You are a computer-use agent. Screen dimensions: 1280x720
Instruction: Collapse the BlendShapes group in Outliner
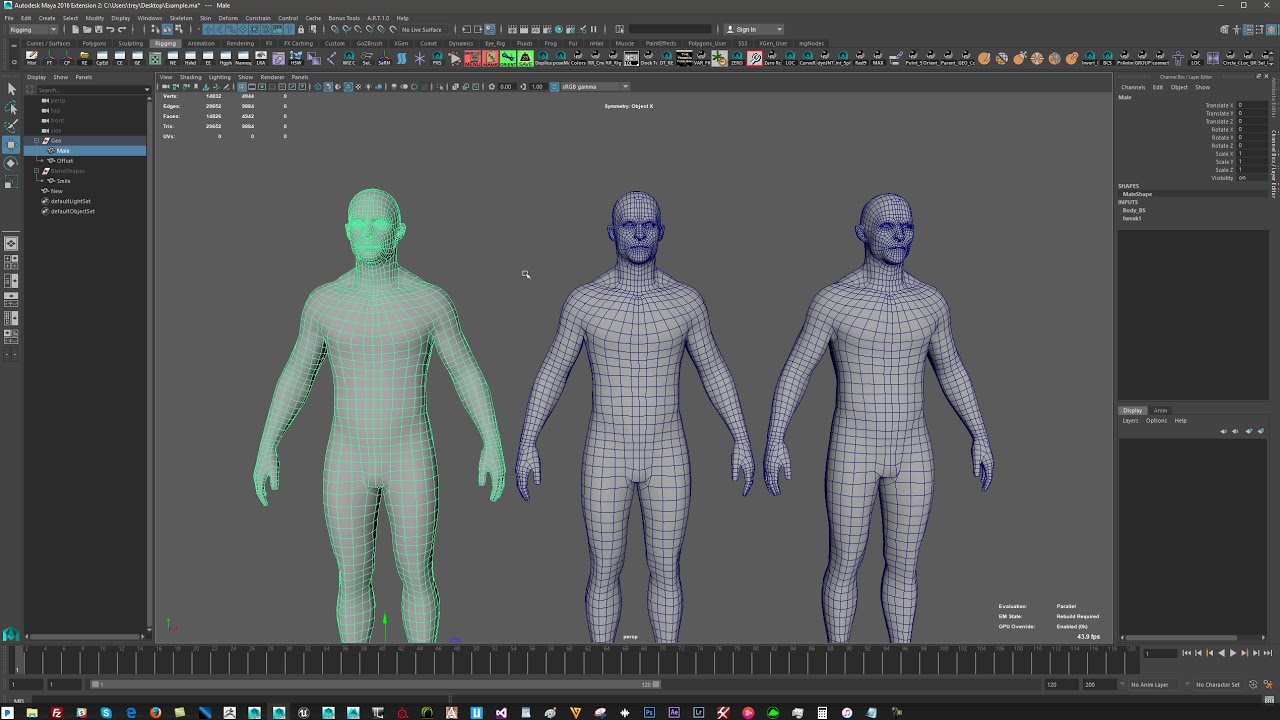point(37,171)
